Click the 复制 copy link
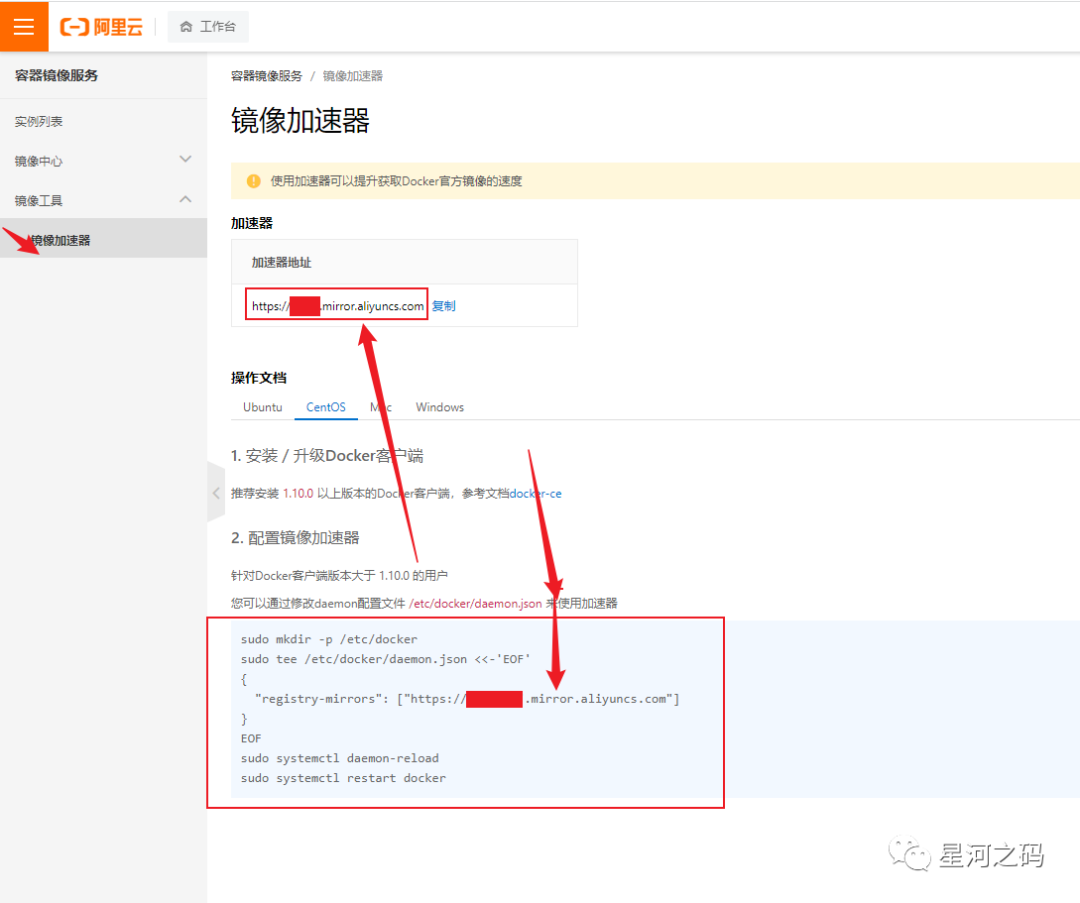This screenshot has width=1080, height=903. click(444, 306)
